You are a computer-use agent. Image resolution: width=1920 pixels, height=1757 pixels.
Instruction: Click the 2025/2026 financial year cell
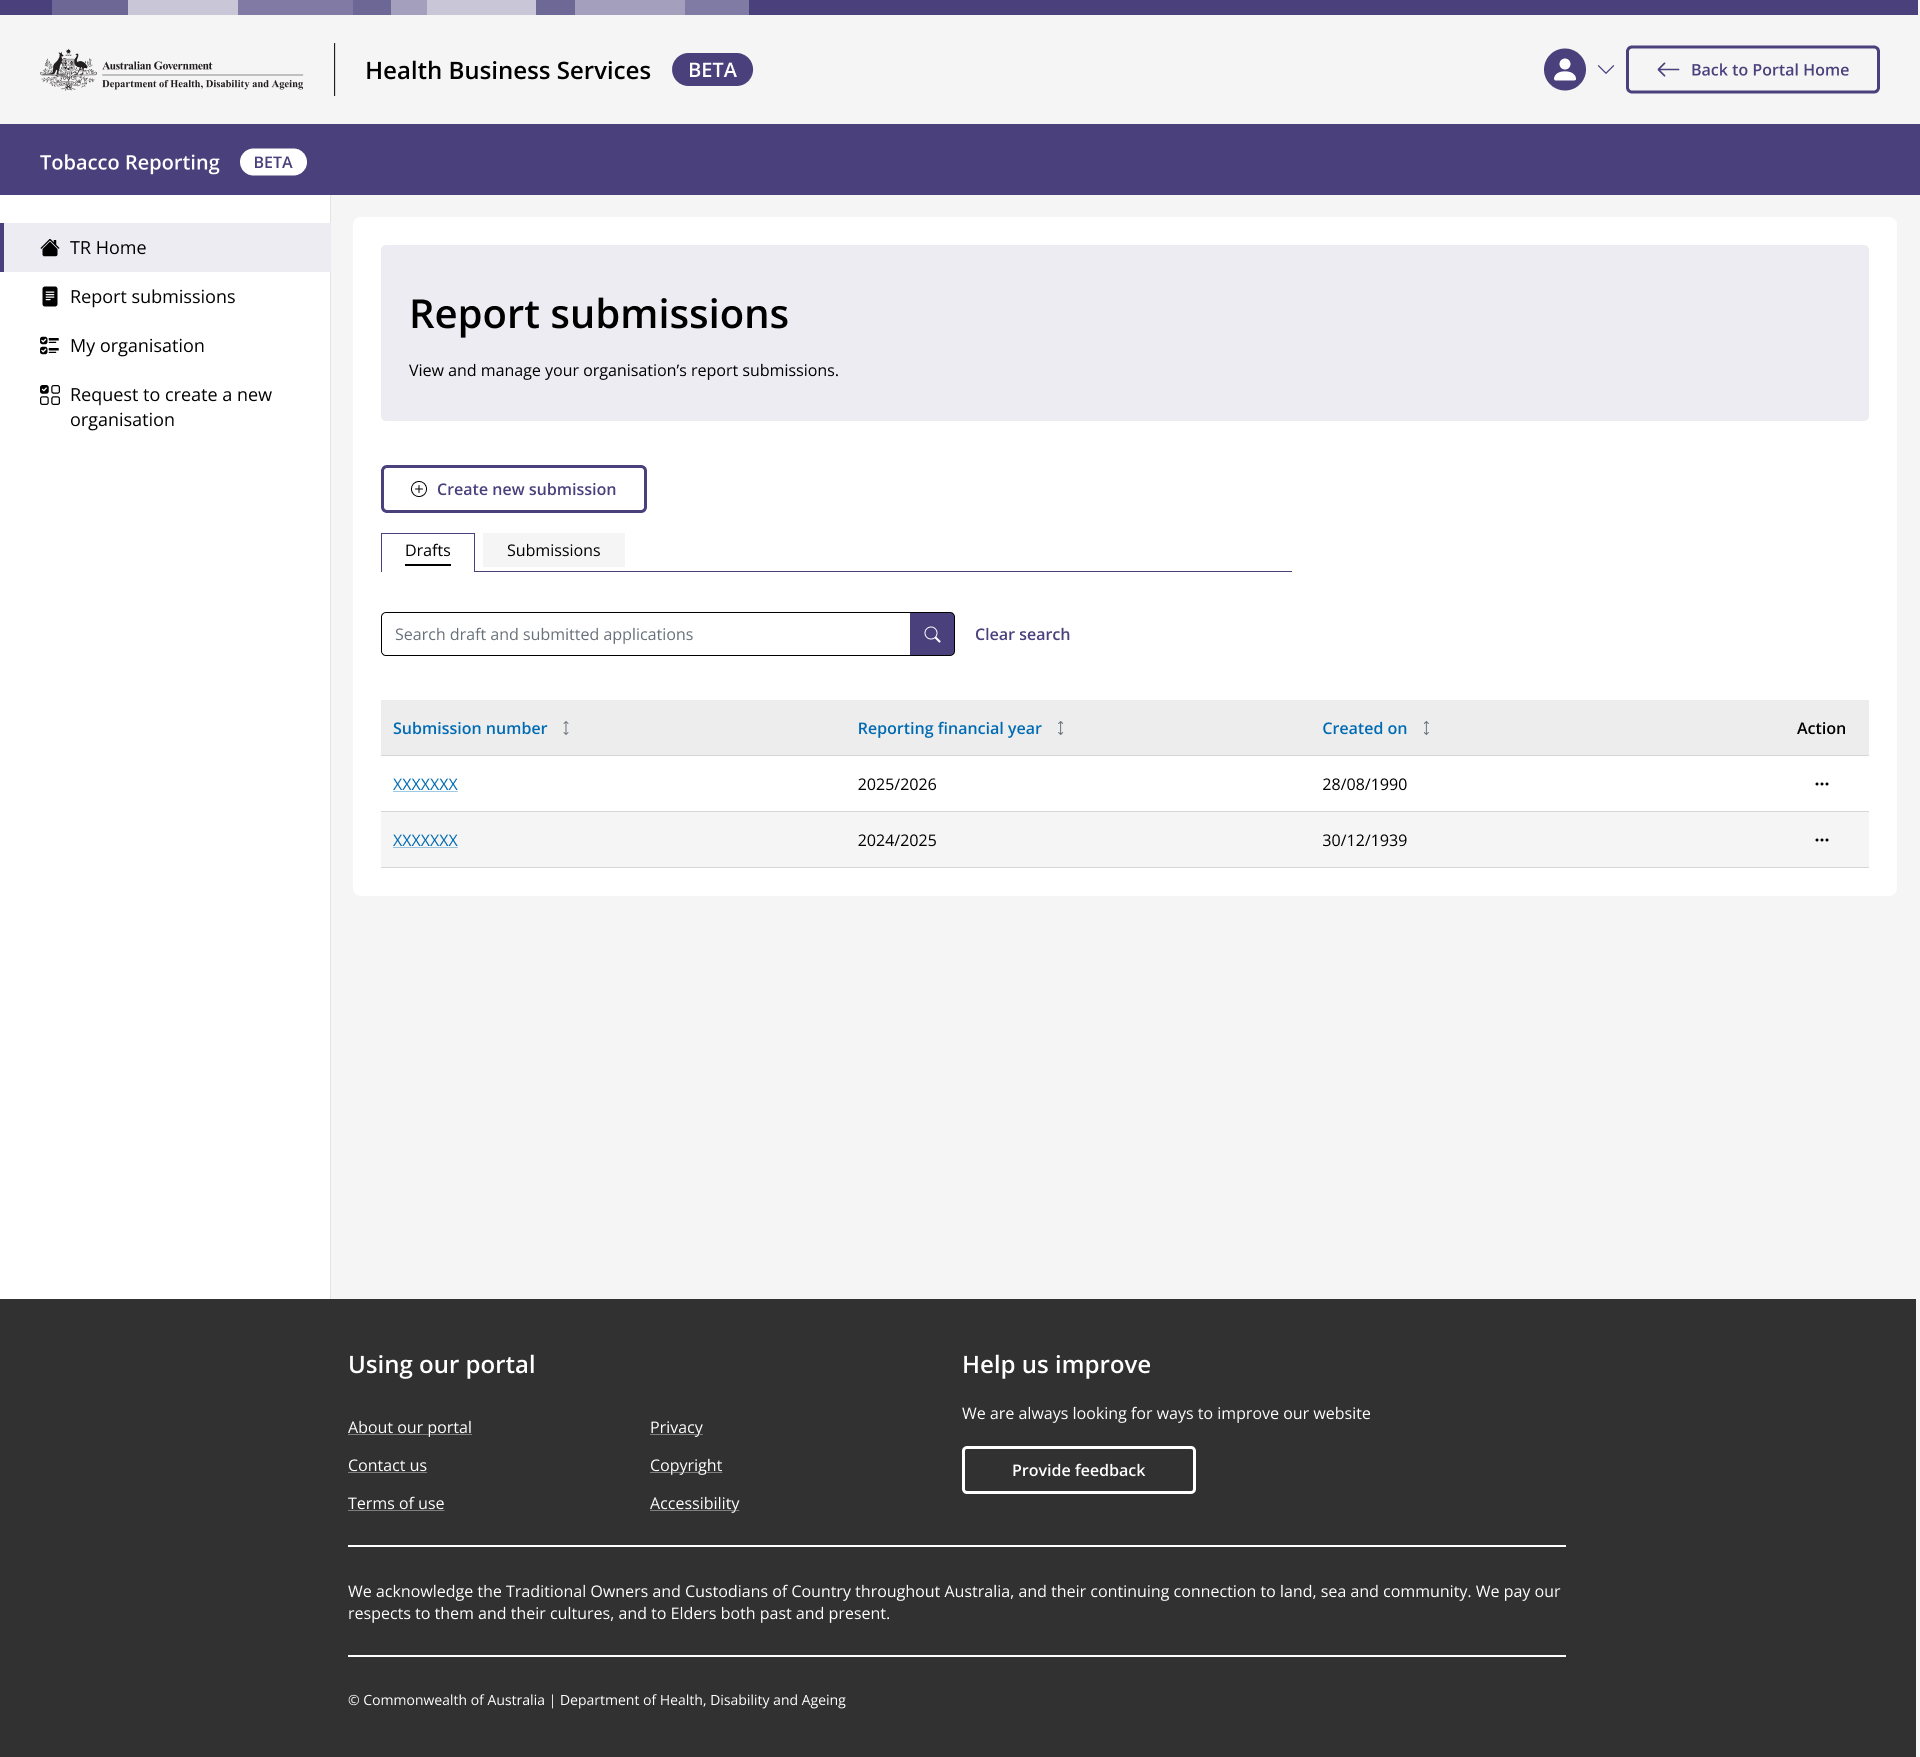pos(897,784)
